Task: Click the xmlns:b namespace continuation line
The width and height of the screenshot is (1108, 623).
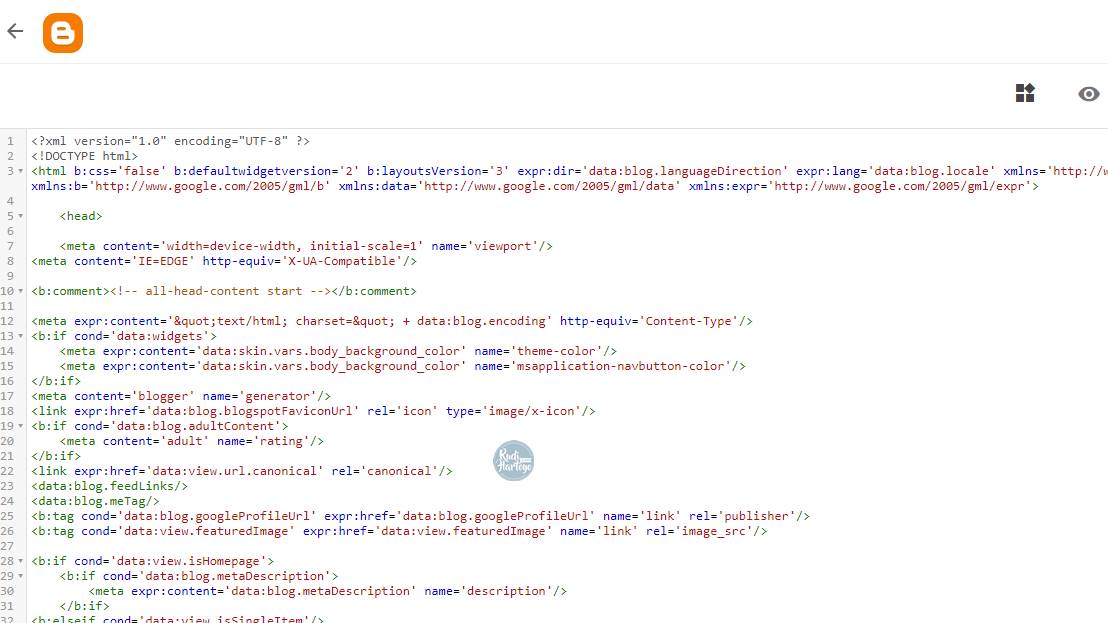Action: tap(535, 186)
